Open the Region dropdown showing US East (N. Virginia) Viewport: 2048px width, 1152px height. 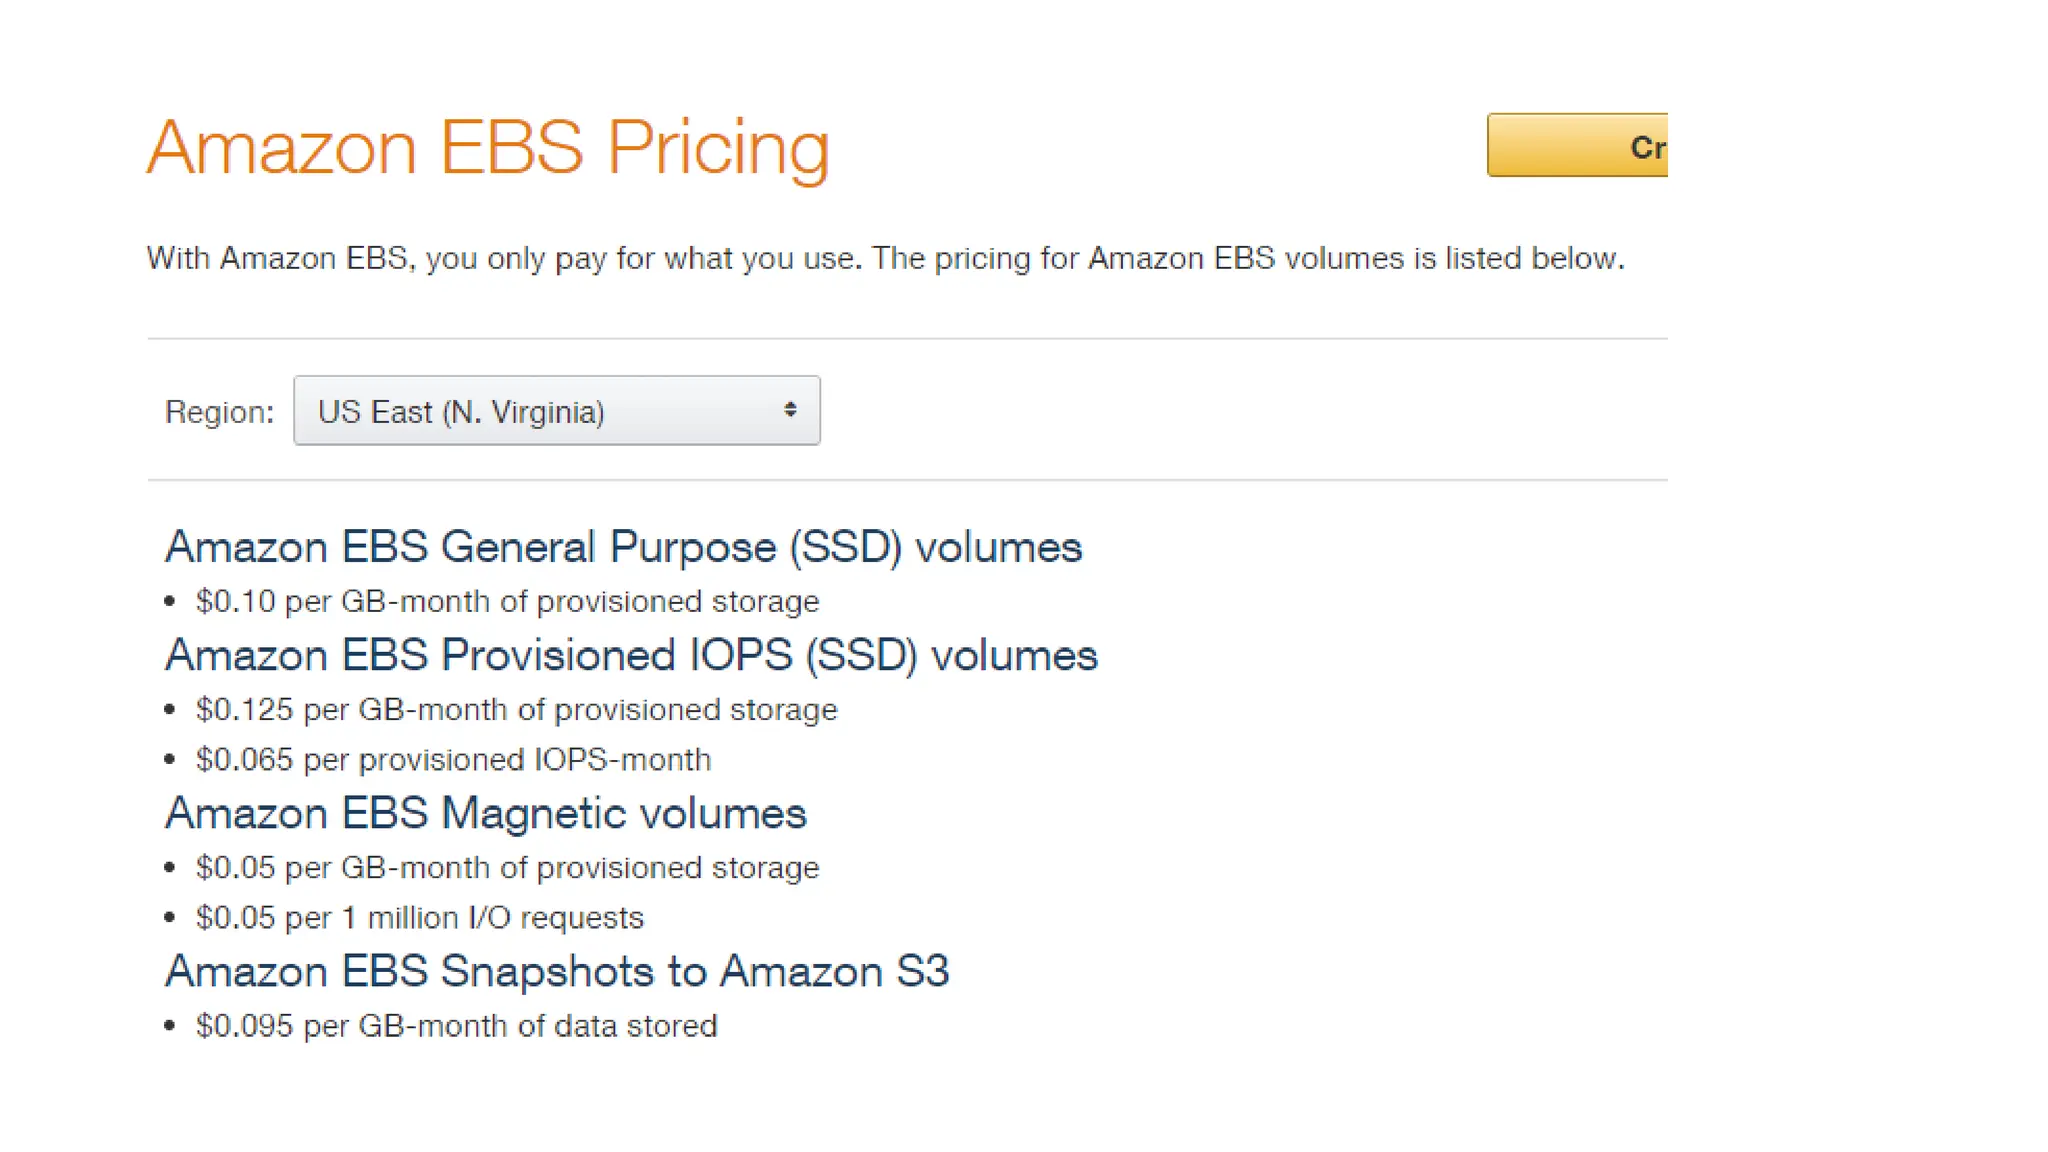[x=556, y=411]
